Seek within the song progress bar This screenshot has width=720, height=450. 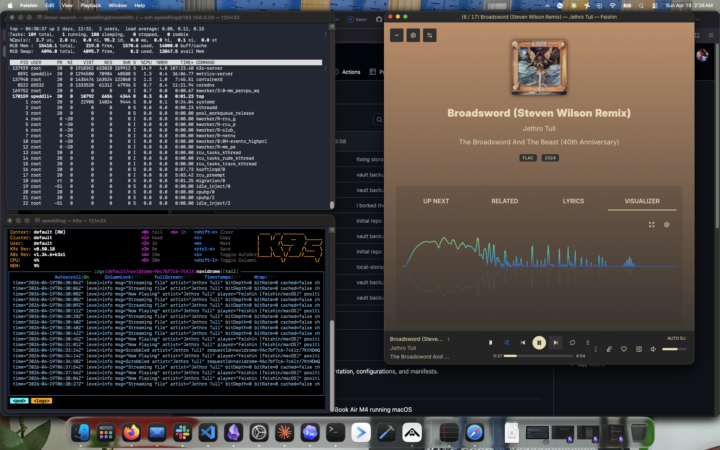(x=538, y=356)
